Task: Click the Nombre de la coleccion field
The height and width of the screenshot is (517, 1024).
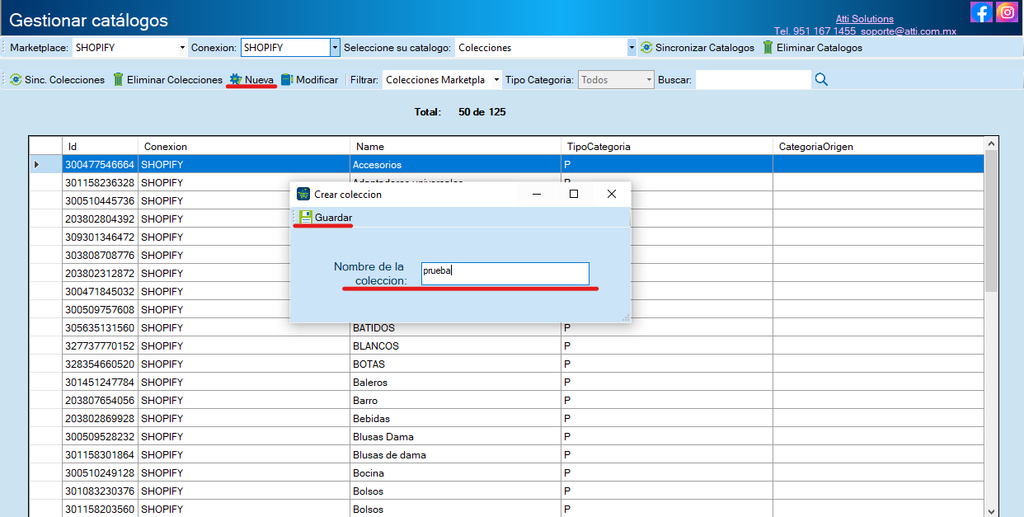Action: click(505, 274)
